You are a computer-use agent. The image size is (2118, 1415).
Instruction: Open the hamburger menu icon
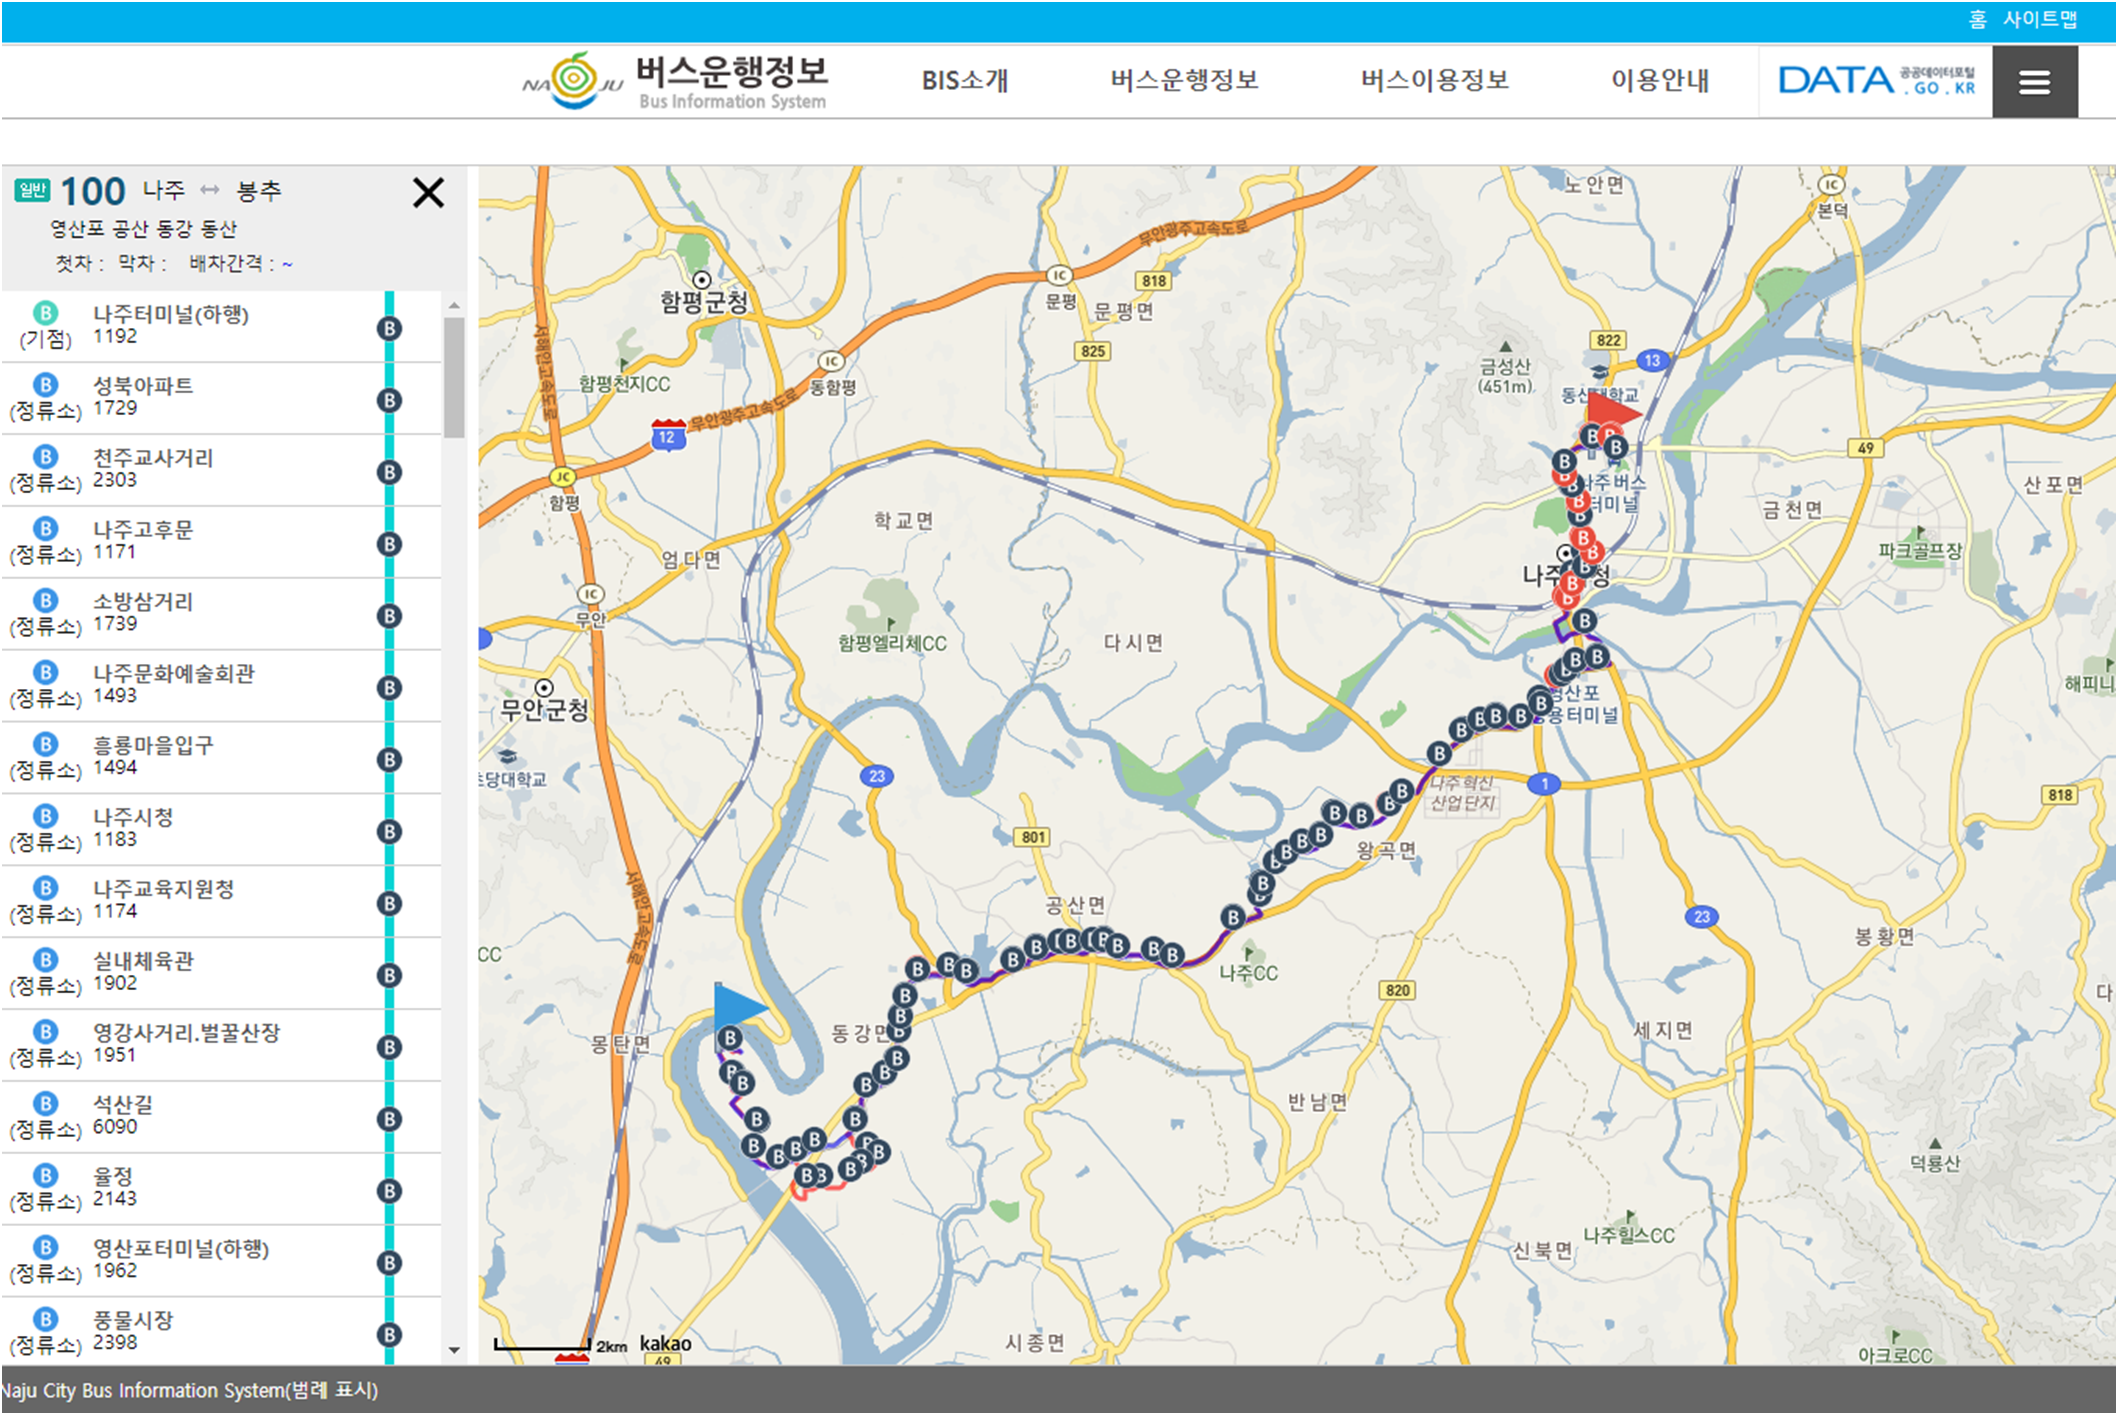click(2033, 82)
